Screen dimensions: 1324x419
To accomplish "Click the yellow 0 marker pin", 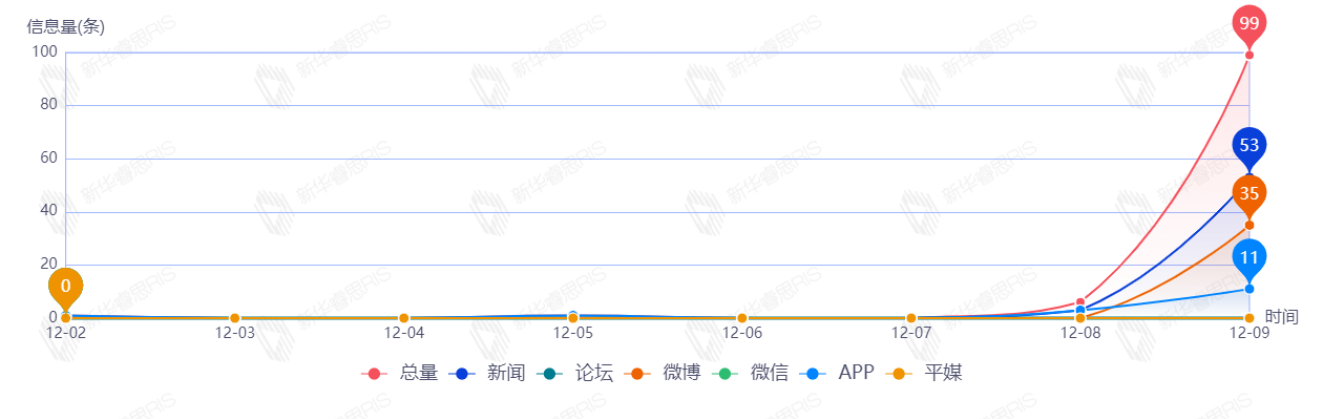I will coord(66,286).
